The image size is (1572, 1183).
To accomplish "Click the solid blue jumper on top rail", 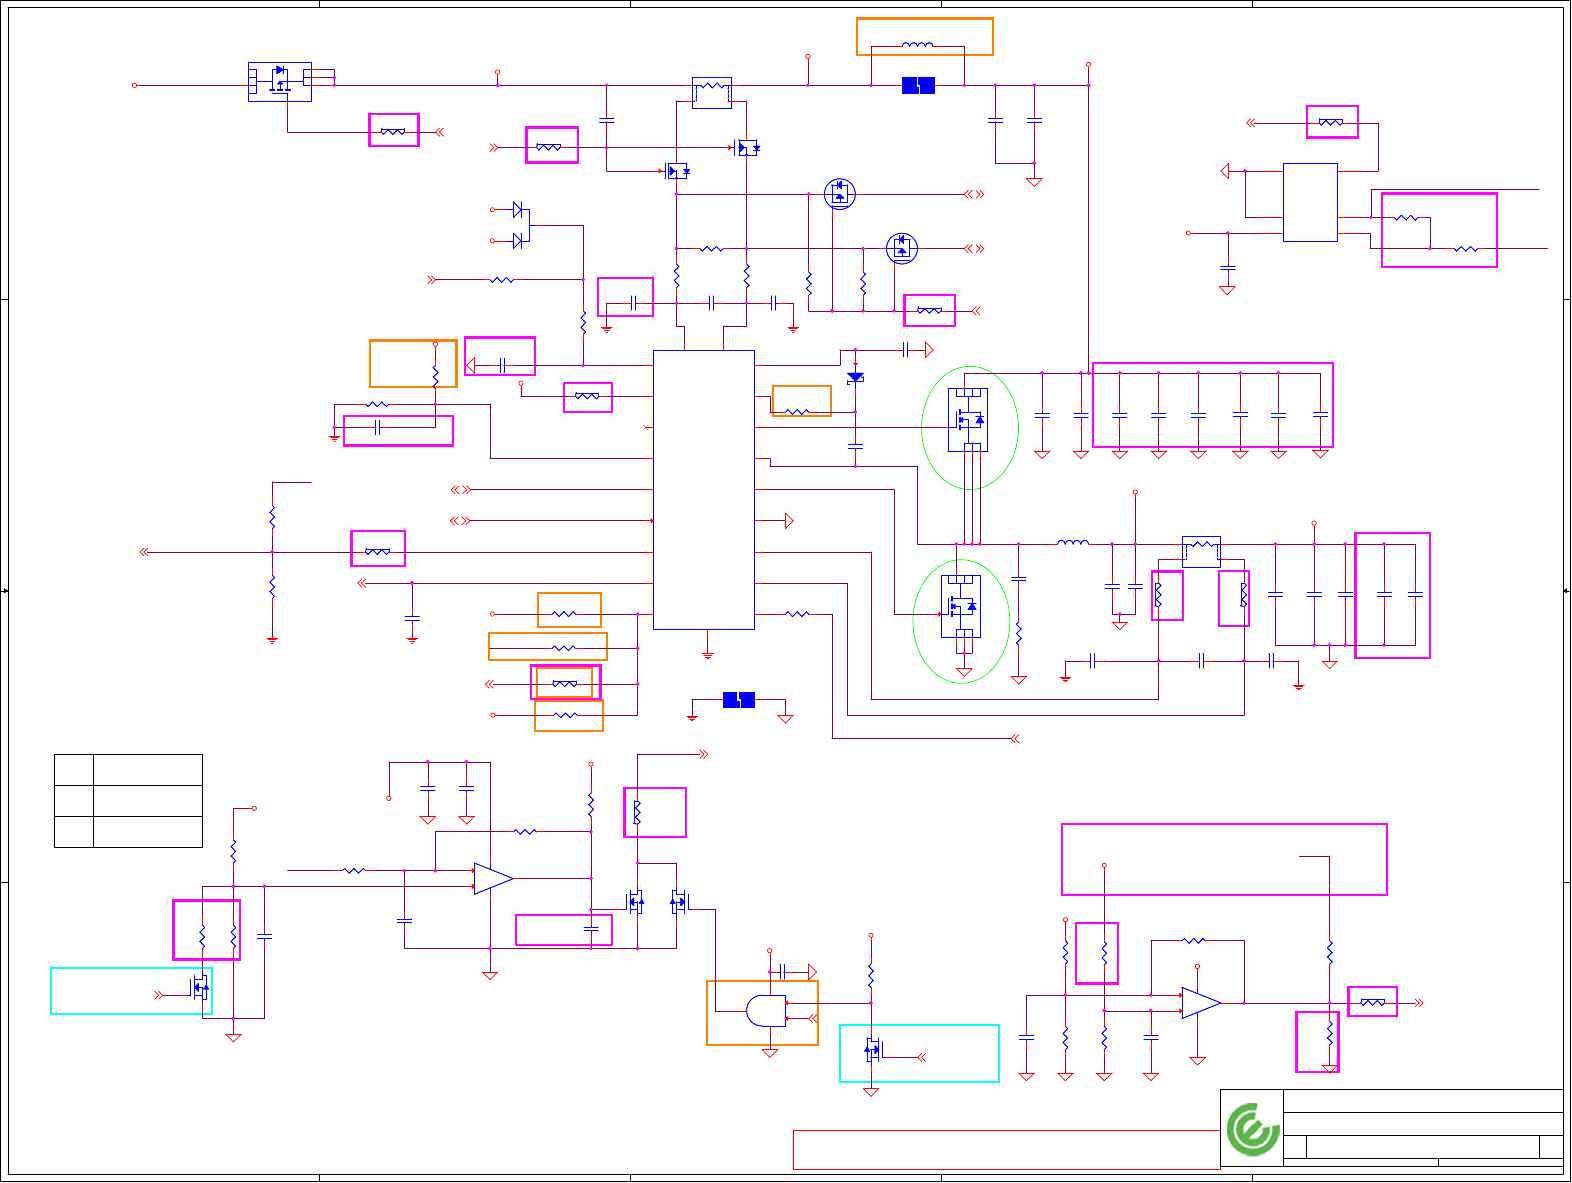I will pyautogui.click(x=918, y=86).
